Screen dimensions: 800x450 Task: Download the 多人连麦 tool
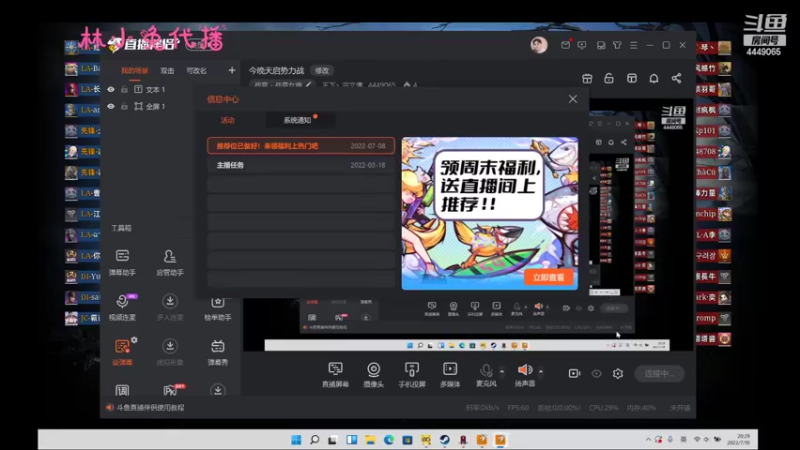pyautogui.click(x=170, y=308)
